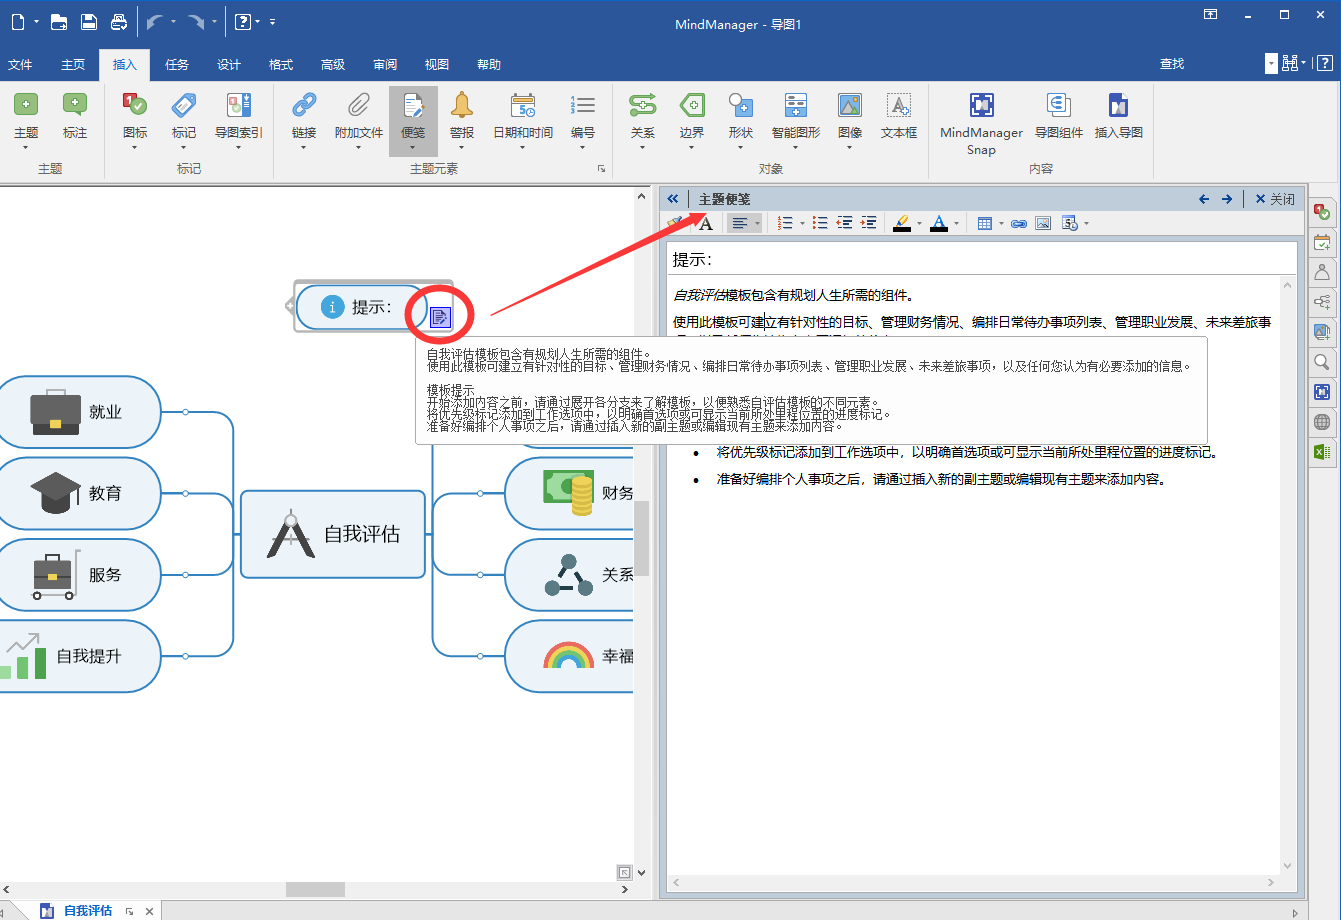Apply highlight color in the notes toolbar
This screenshot has height=920, width=1341.
tap(903, 222)
